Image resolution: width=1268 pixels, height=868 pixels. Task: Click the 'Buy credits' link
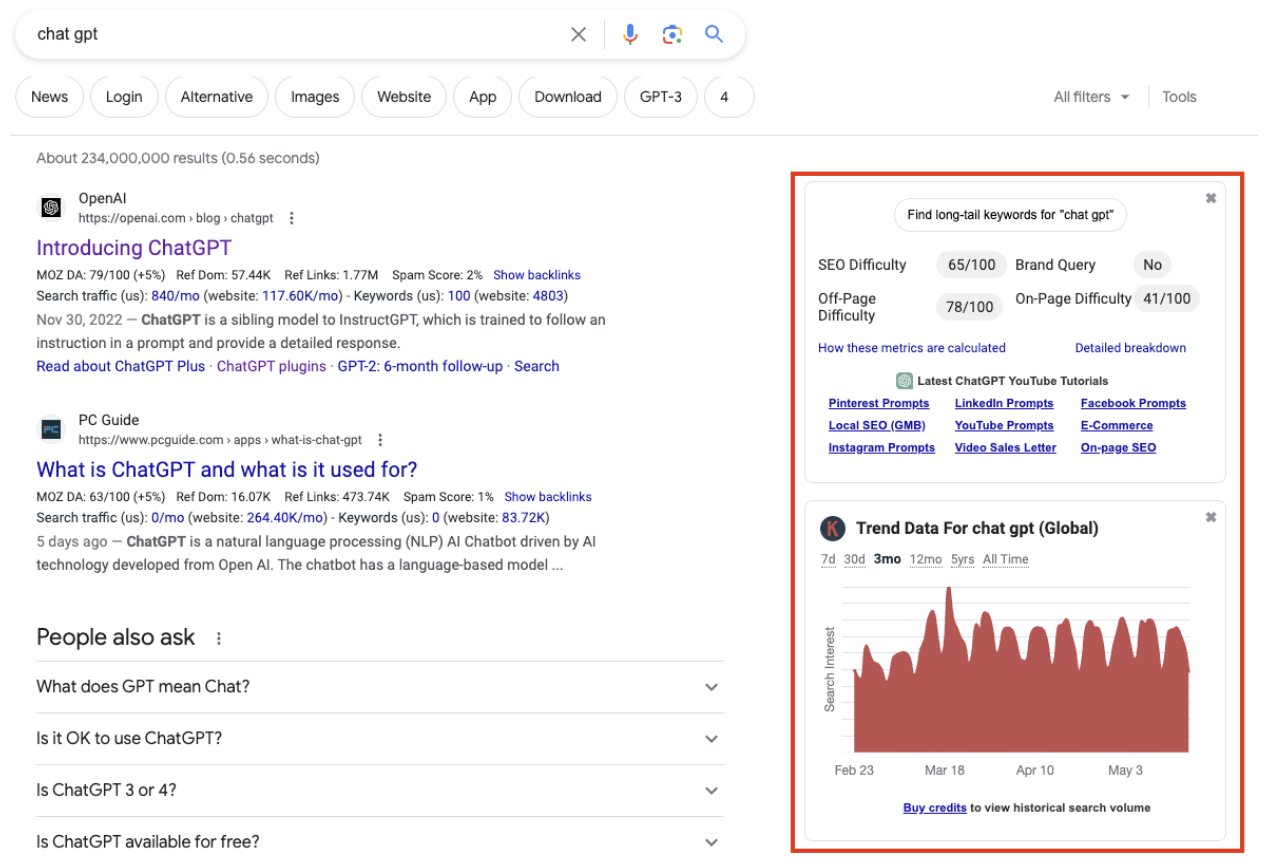click(934, 808)
